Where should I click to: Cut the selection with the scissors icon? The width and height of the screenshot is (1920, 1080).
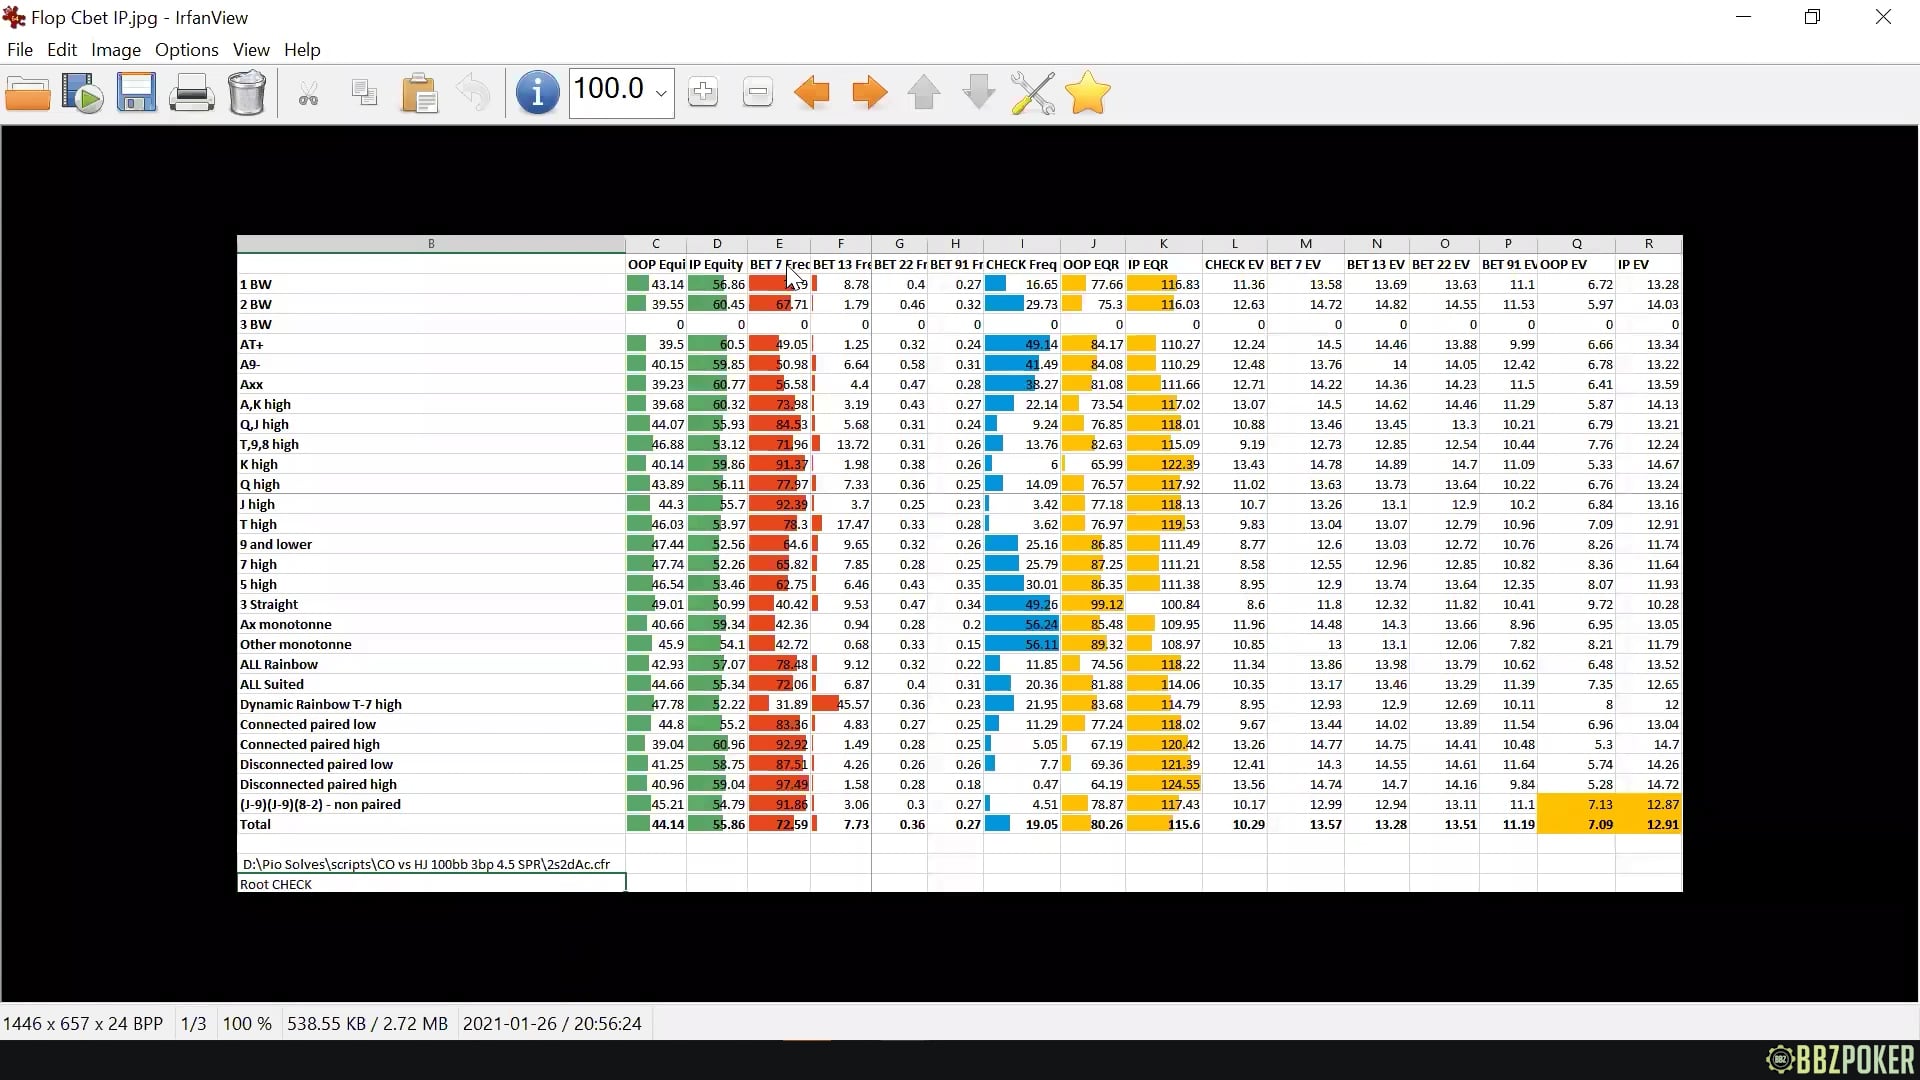pos(309,92)
